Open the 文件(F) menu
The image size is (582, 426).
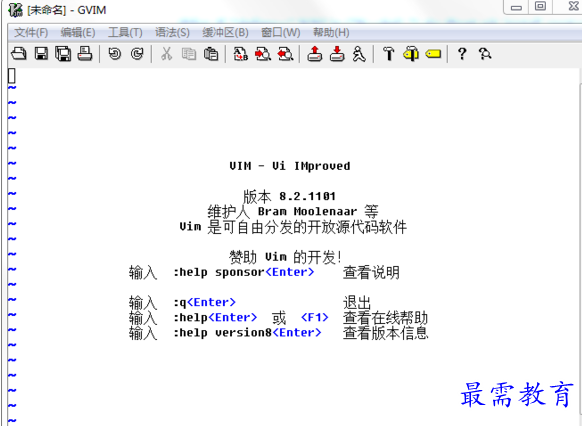[x=31, y=33]
